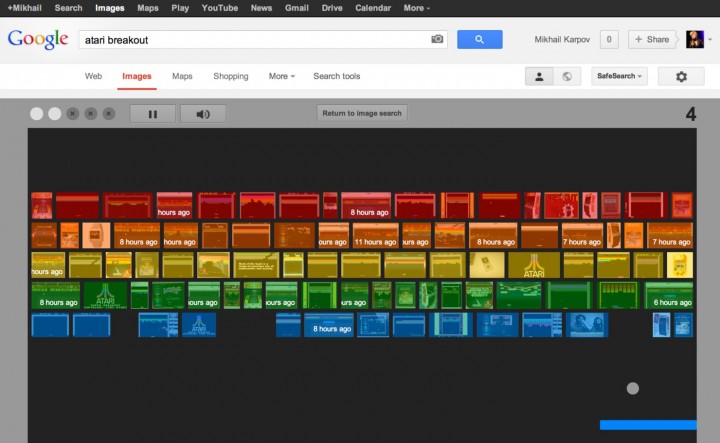Mute the game sound speaker button

point(203,114)
